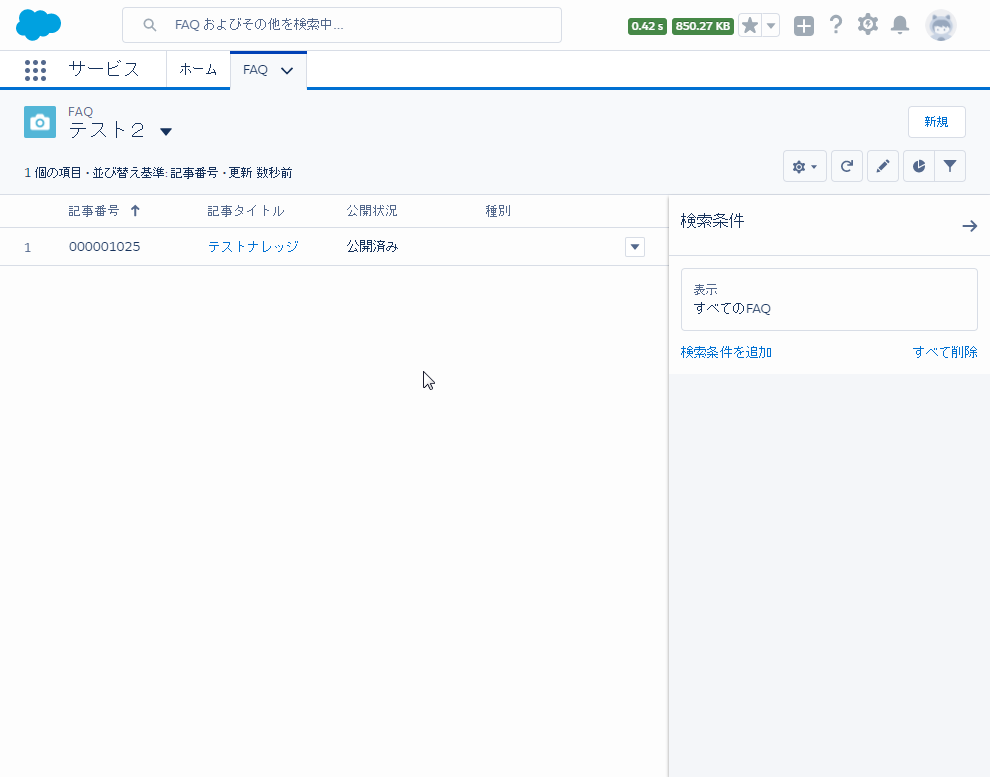Toggle the filter funnel panel
Viewport: 990px width, 777px height.
(x=950, y=167)
